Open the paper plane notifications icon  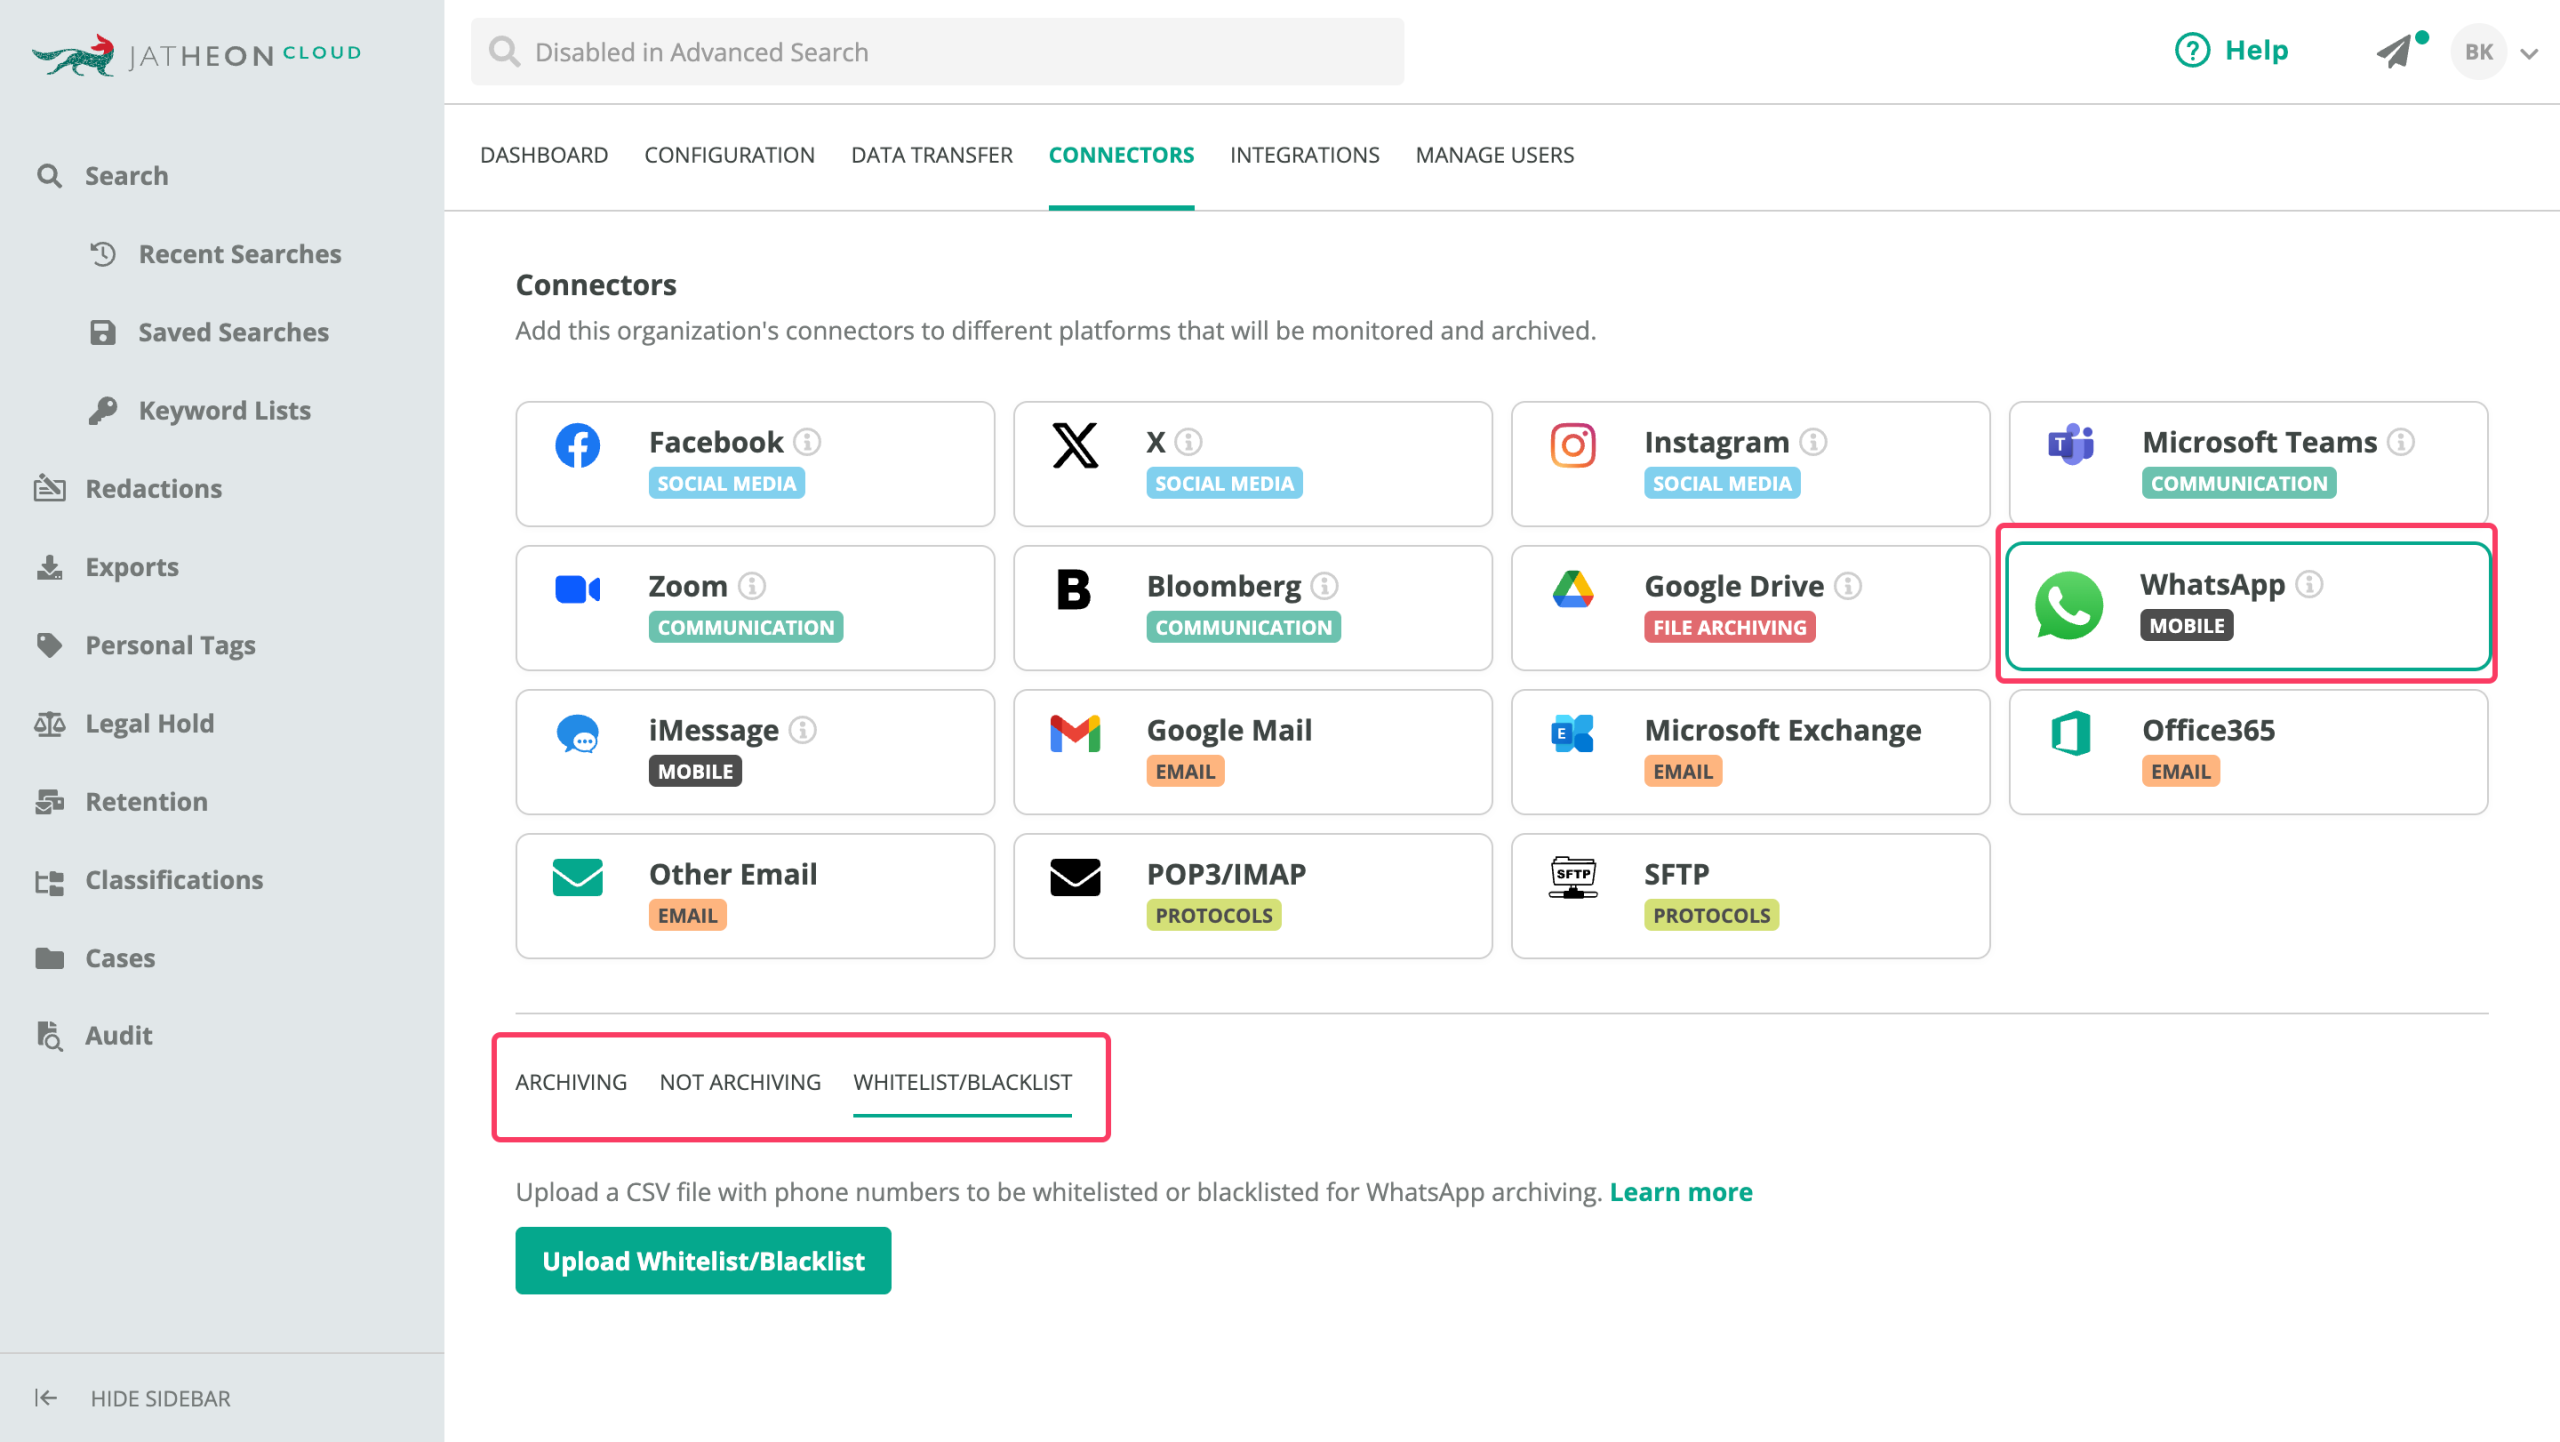pos(2396,52)
